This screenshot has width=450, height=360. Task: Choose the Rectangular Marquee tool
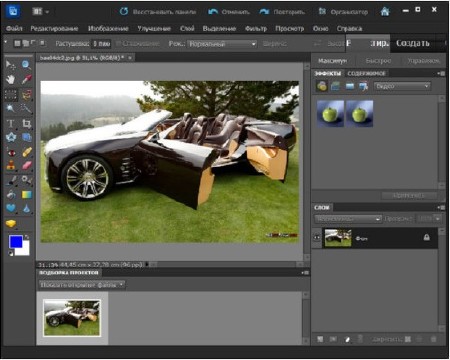click(11, 95)
